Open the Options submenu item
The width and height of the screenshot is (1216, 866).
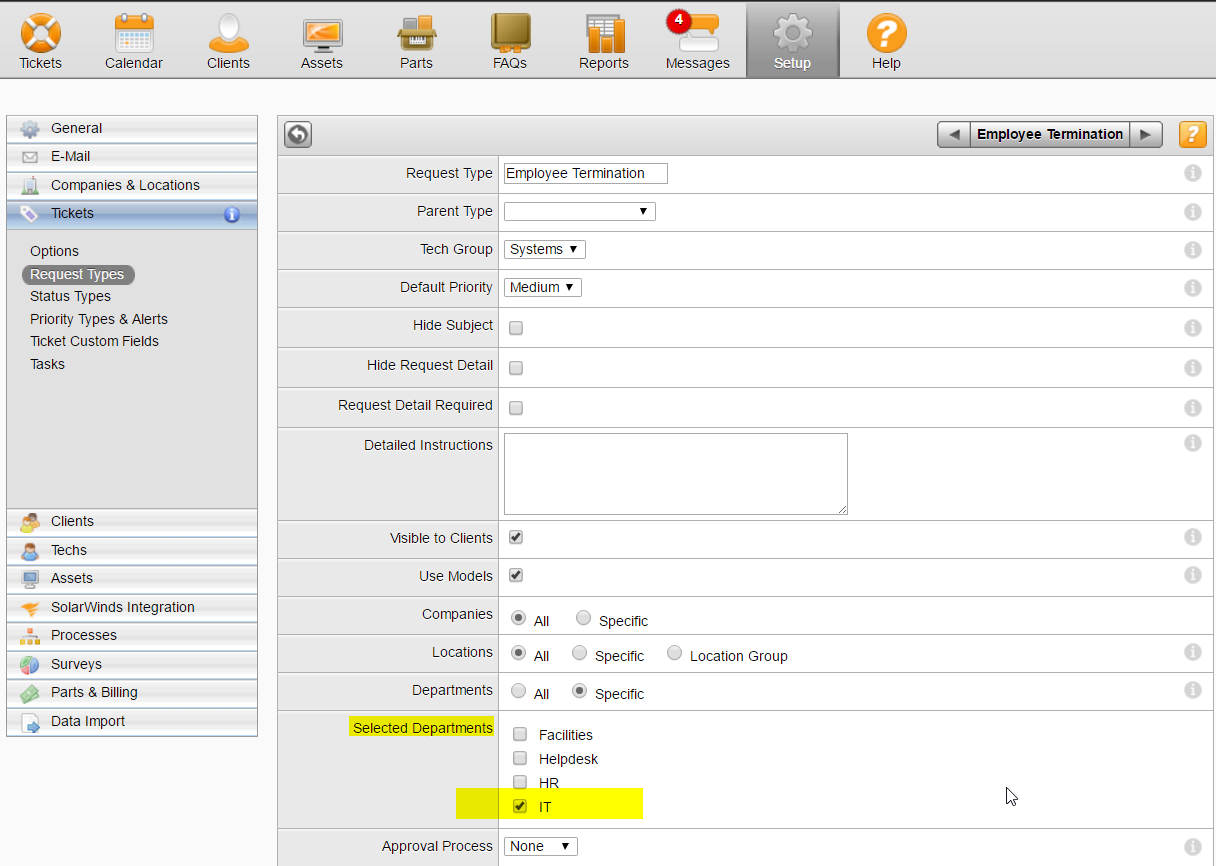54,251
